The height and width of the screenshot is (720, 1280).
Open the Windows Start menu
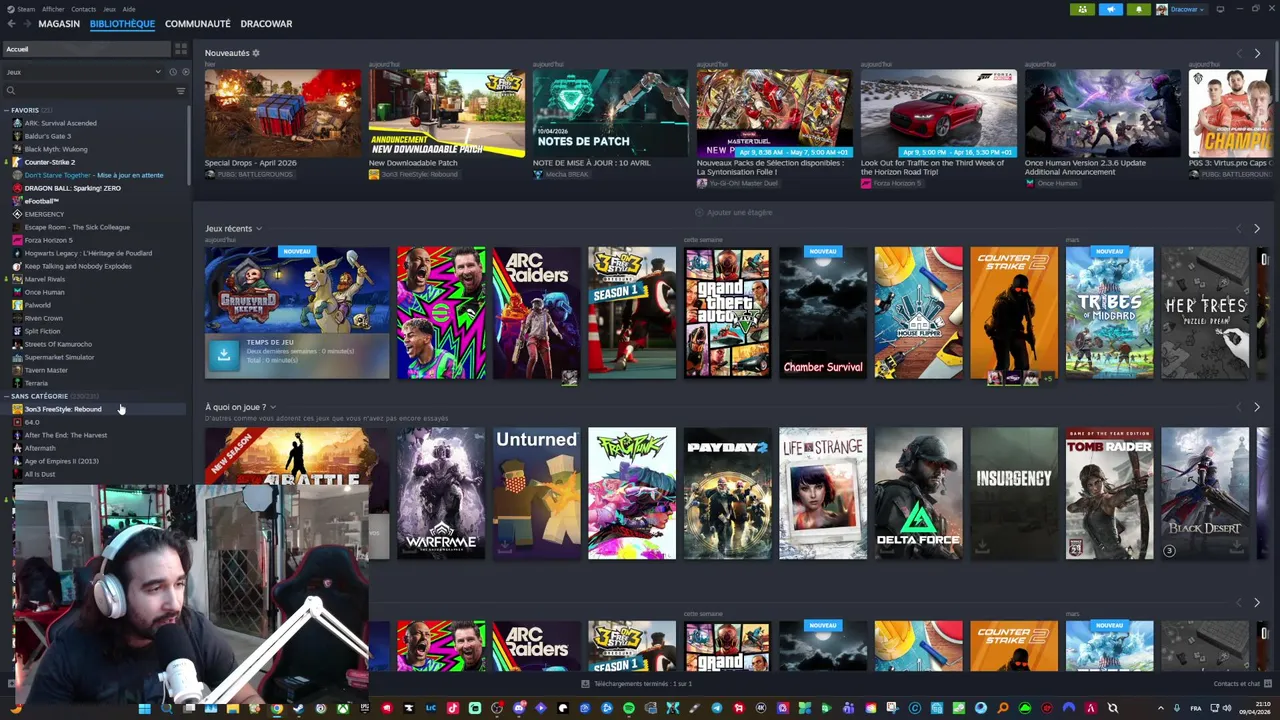coord(144,709)
